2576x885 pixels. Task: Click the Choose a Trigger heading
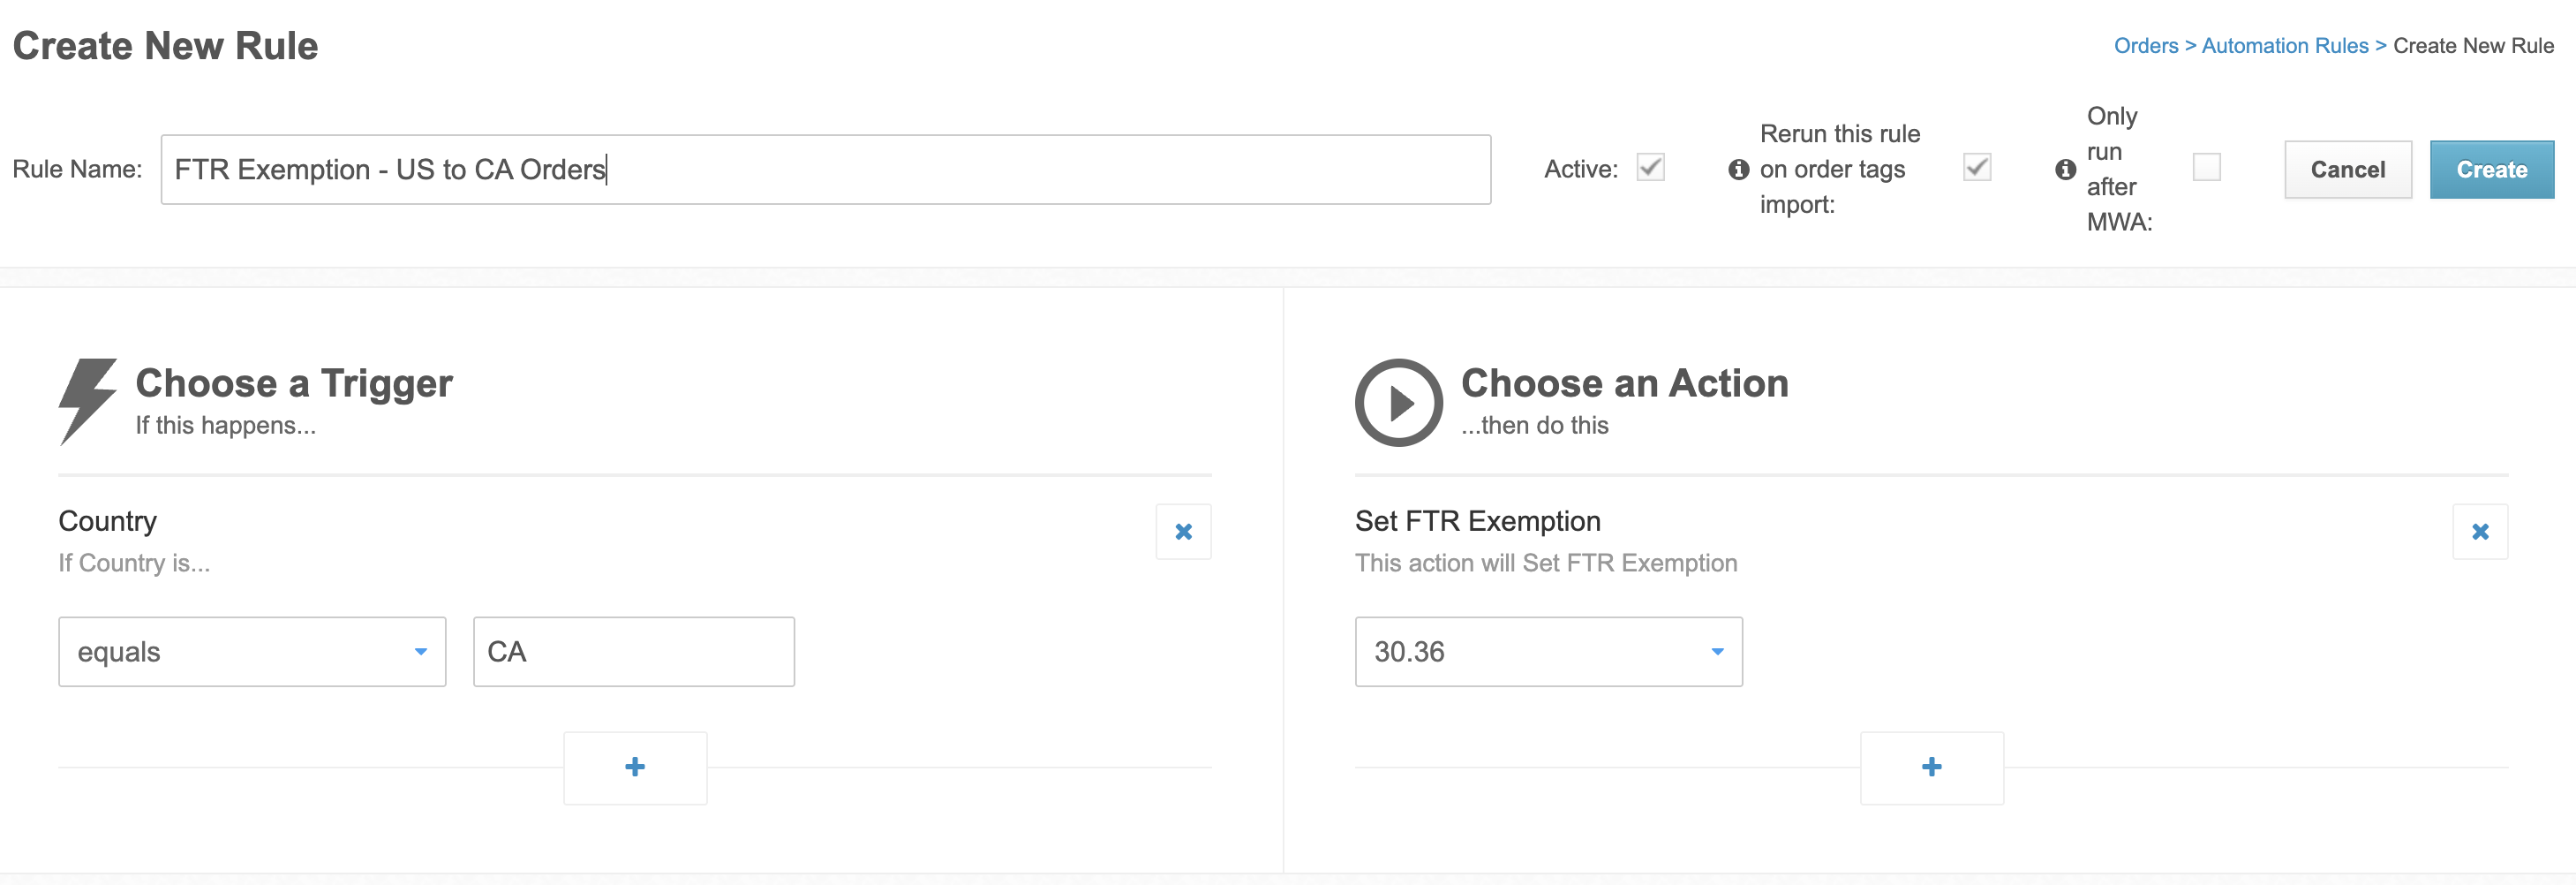coord(294,383)
